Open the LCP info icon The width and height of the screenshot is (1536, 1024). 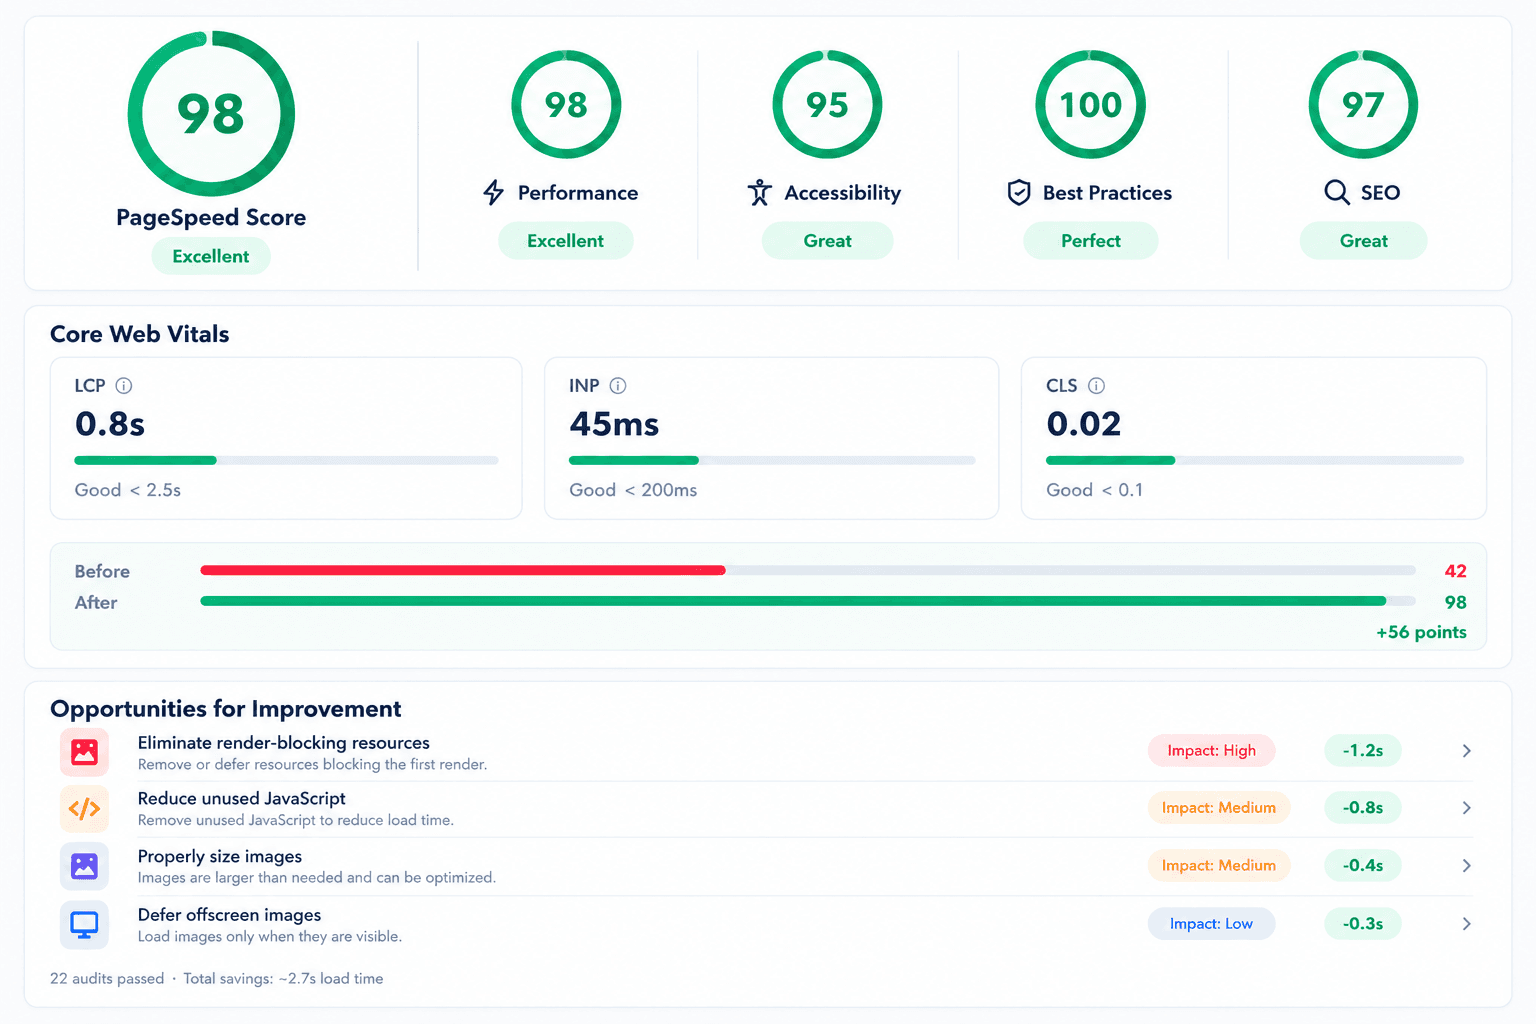(124, 386)
